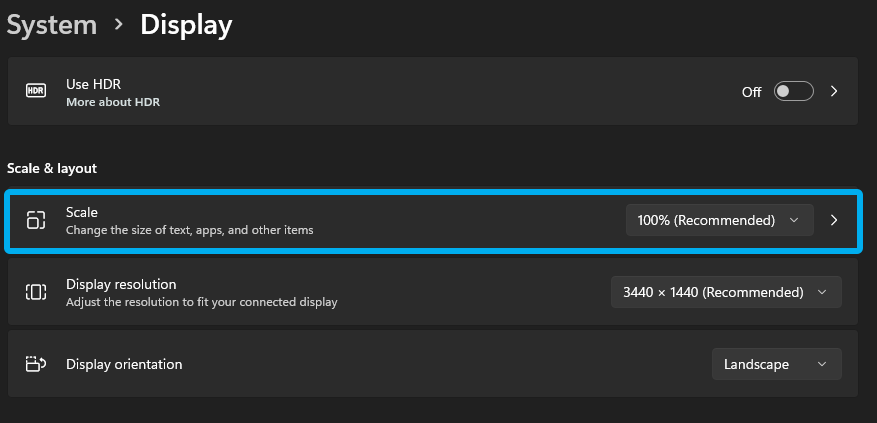This screenshot has height=423, width=877.
Task: Open HDR settings via its right chevron
Action: [835, 91]
